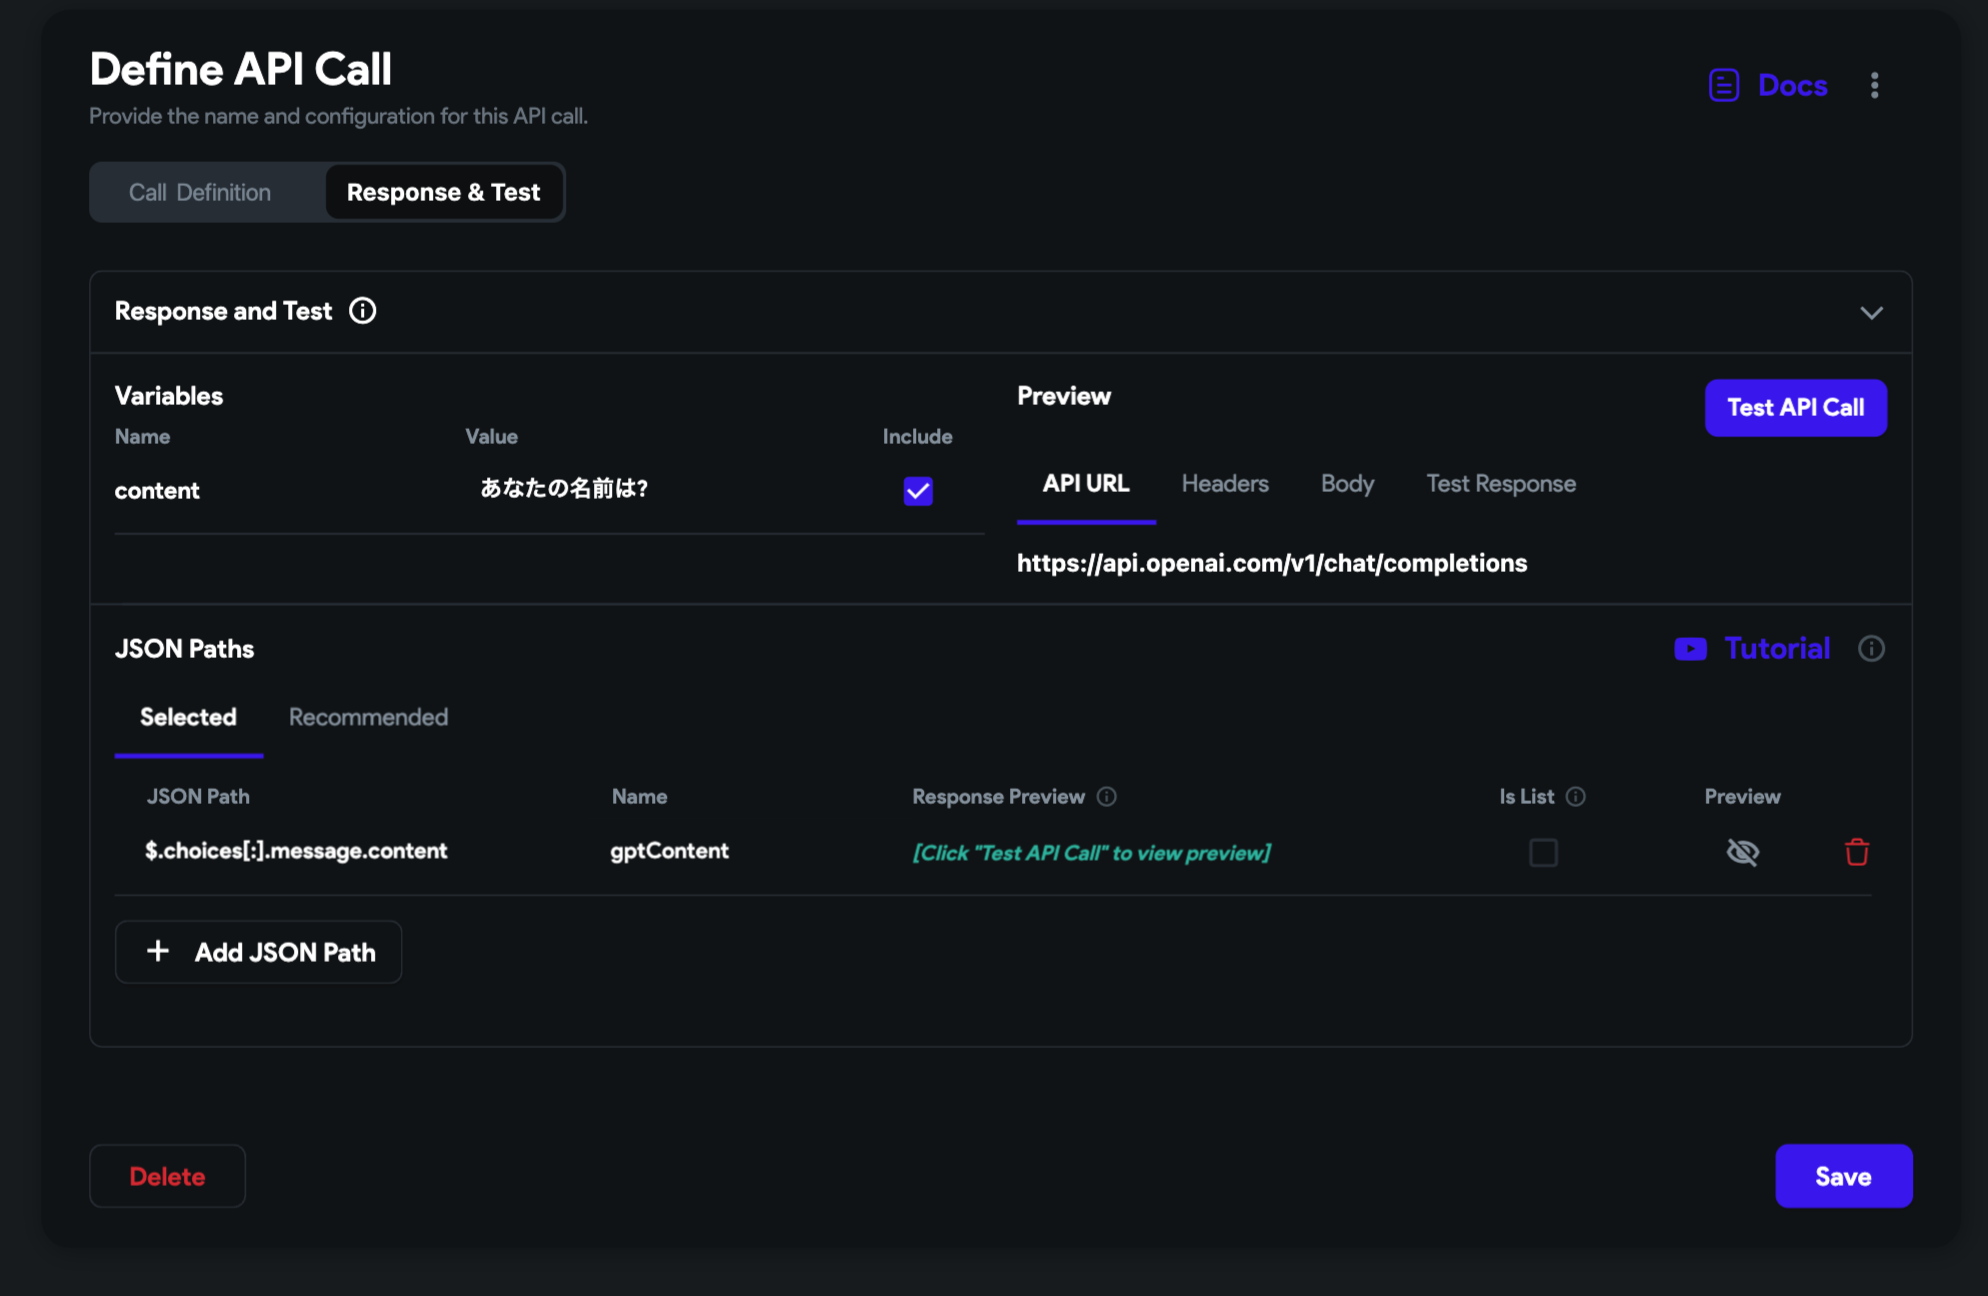This screenshot has width=1988, height=1296.
Task: Collapse the Response and Test section
Action: pyautogui.click(x=1871, y=313)
